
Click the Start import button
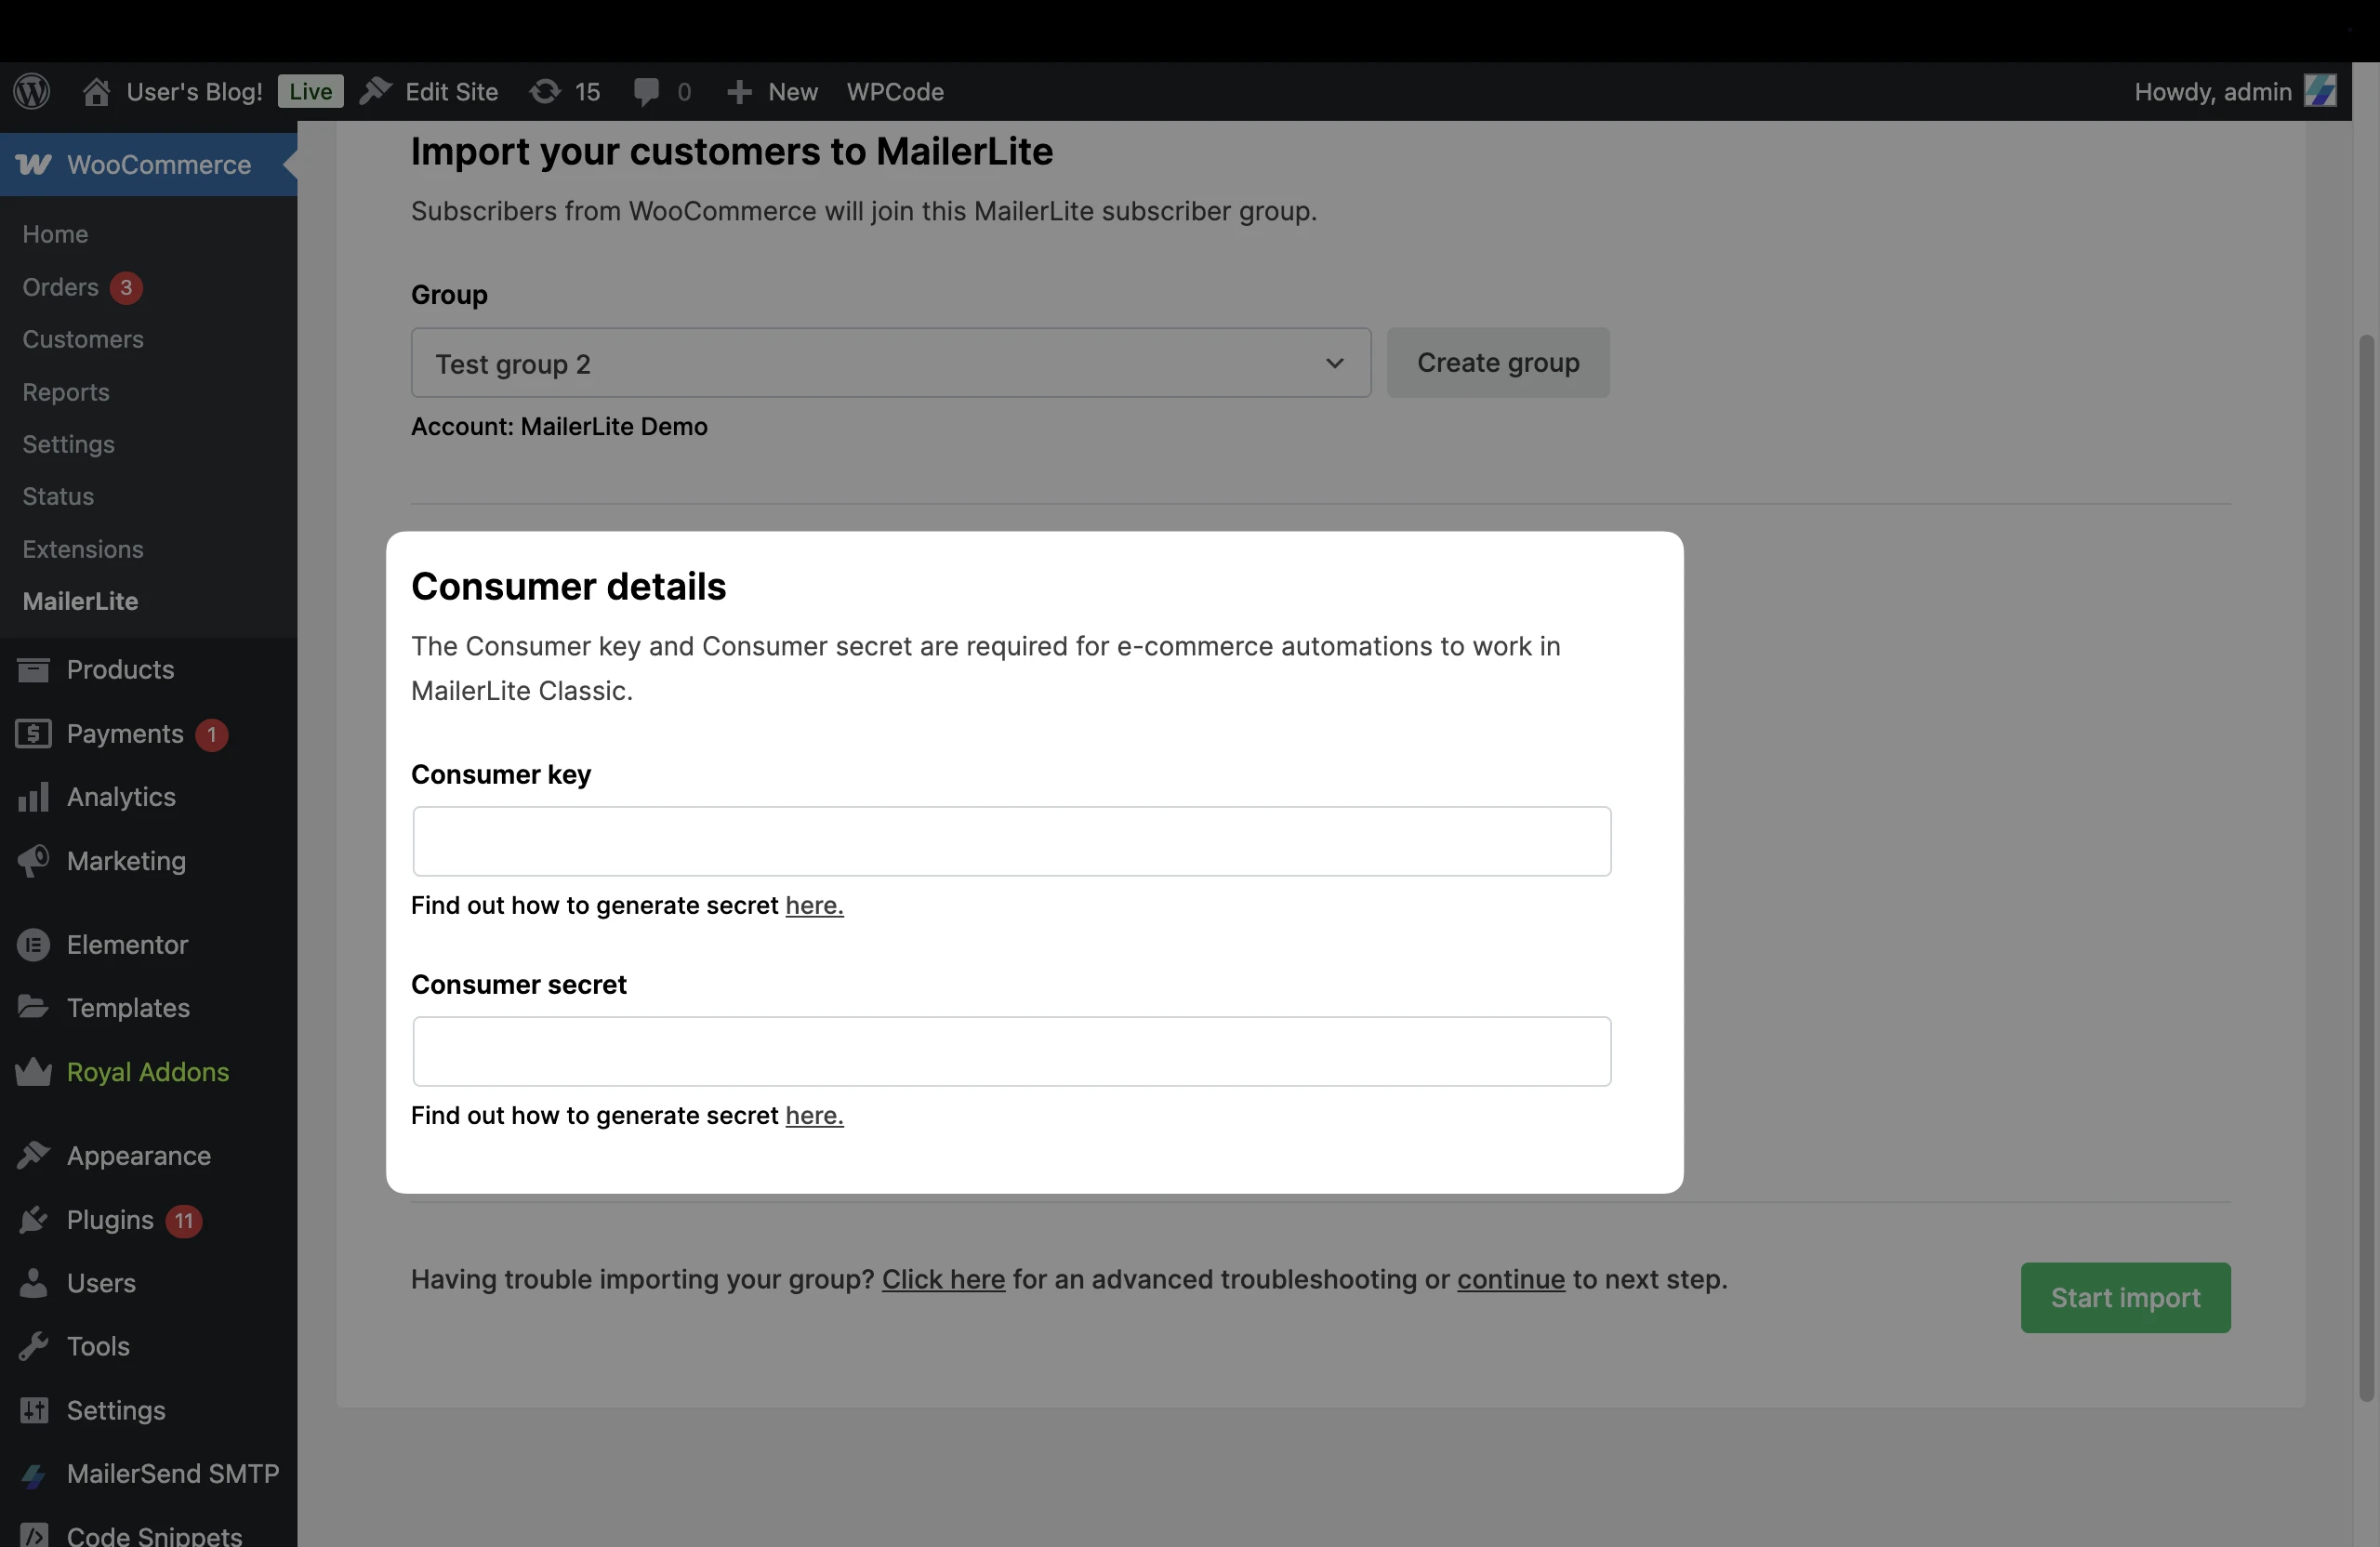[x=2125, y=1297]
